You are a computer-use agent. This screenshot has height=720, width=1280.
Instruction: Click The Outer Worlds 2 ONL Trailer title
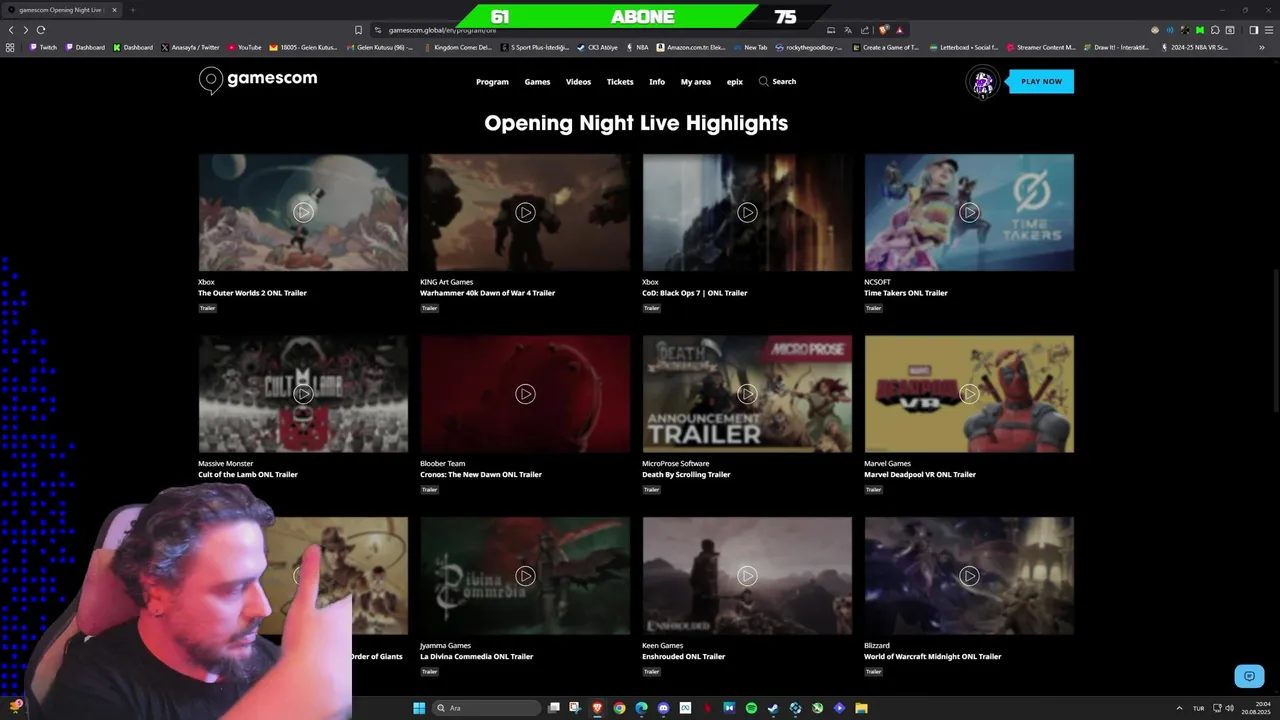click(252, 293)
